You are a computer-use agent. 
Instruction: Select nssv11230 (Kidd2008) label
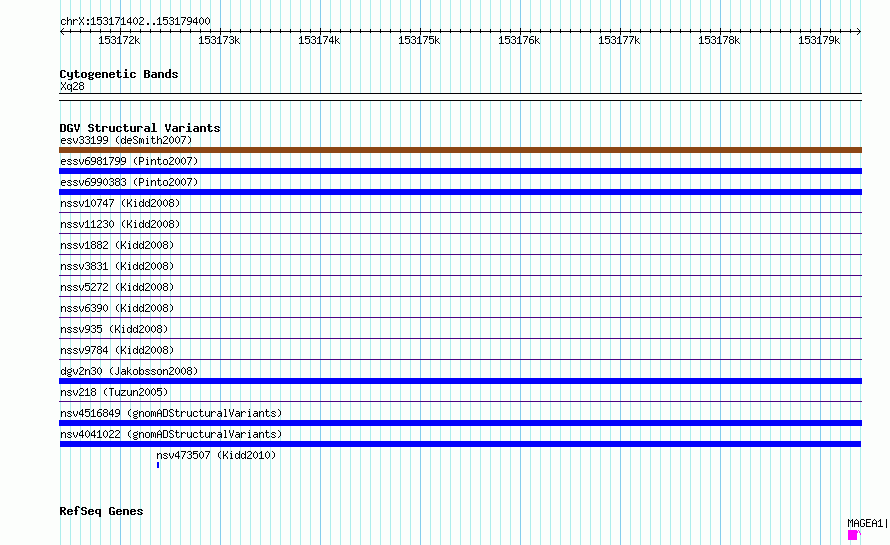[x=120, y=224]
